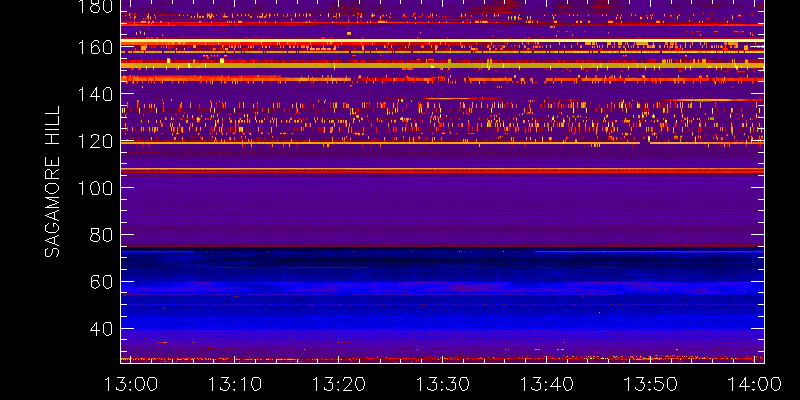The width and height of the screenshot is (800, 400).
Task: Click the 40 frequency axis label
Action: tap(101, 329)
